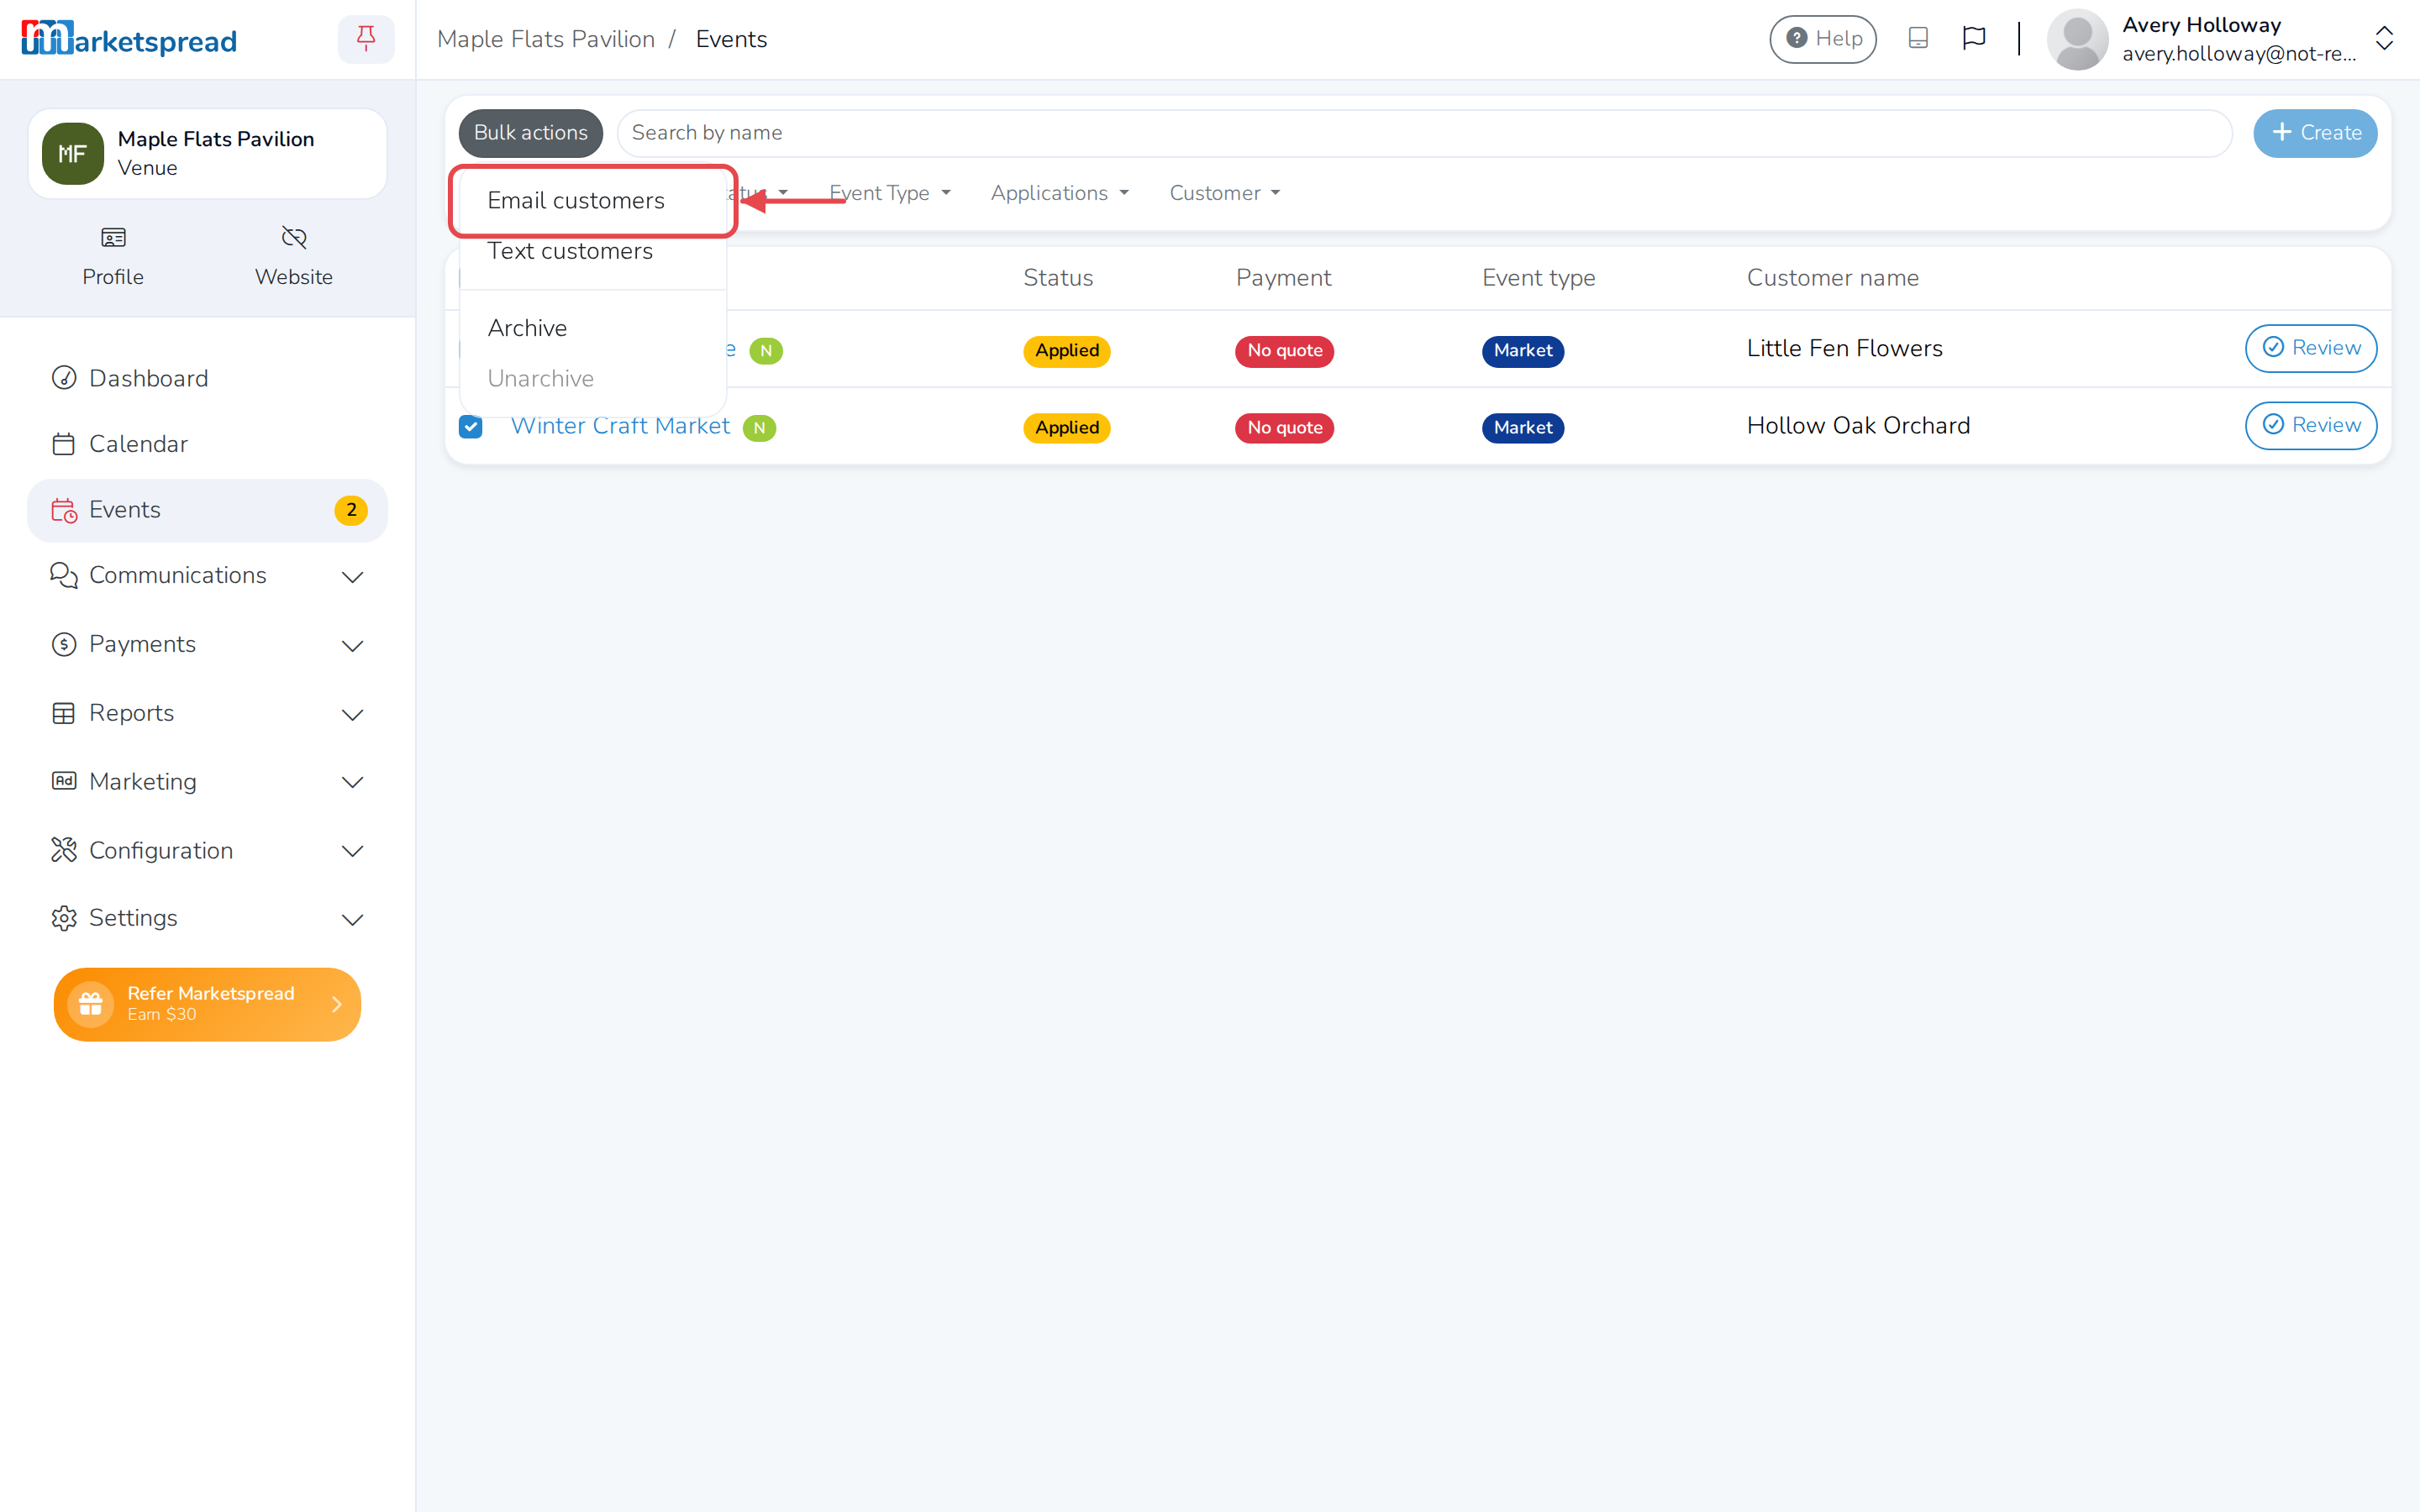Select Archive in the bulk actions menu
Screen dimensions: 2420x1512
[593, 328]
